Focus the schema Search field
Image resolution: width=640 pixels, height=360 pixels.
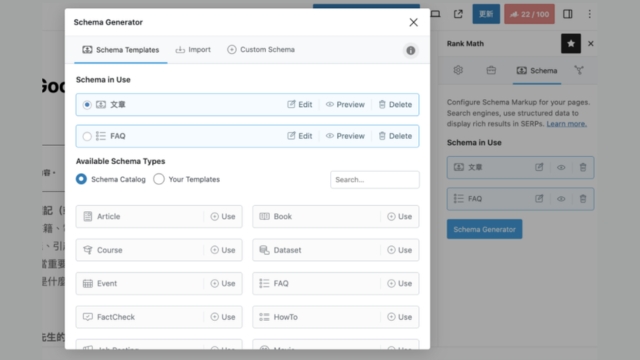coord(375,180)
